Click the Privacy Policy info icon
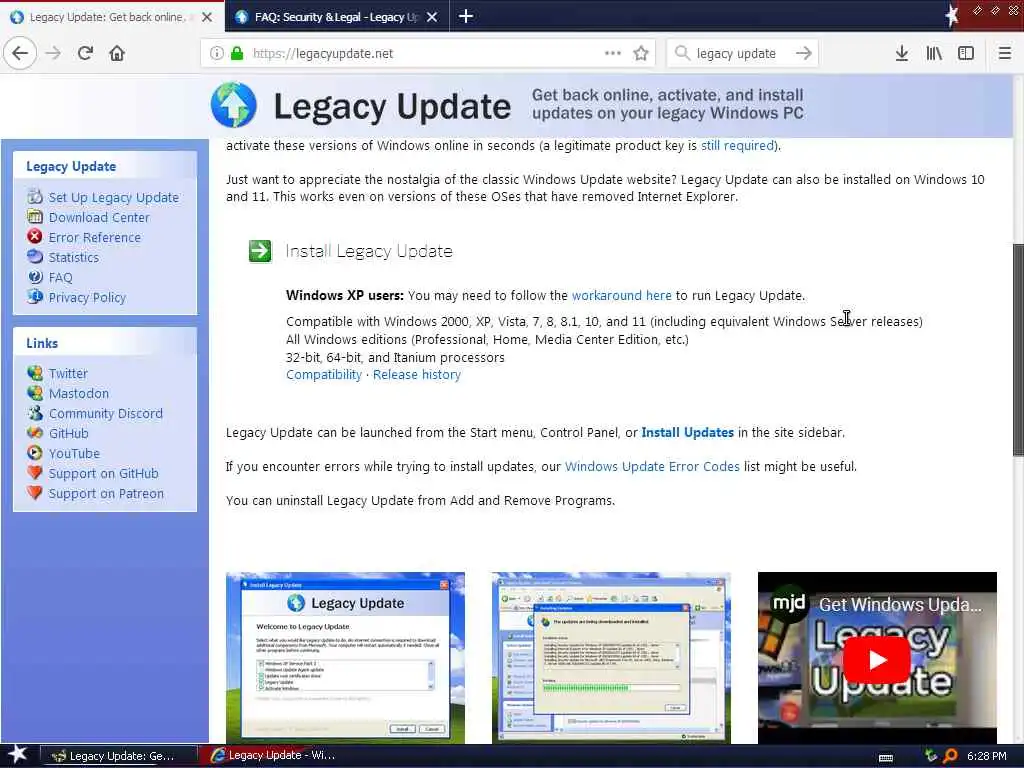Viewport: 1024px width, 768px height. pos(35,296)
